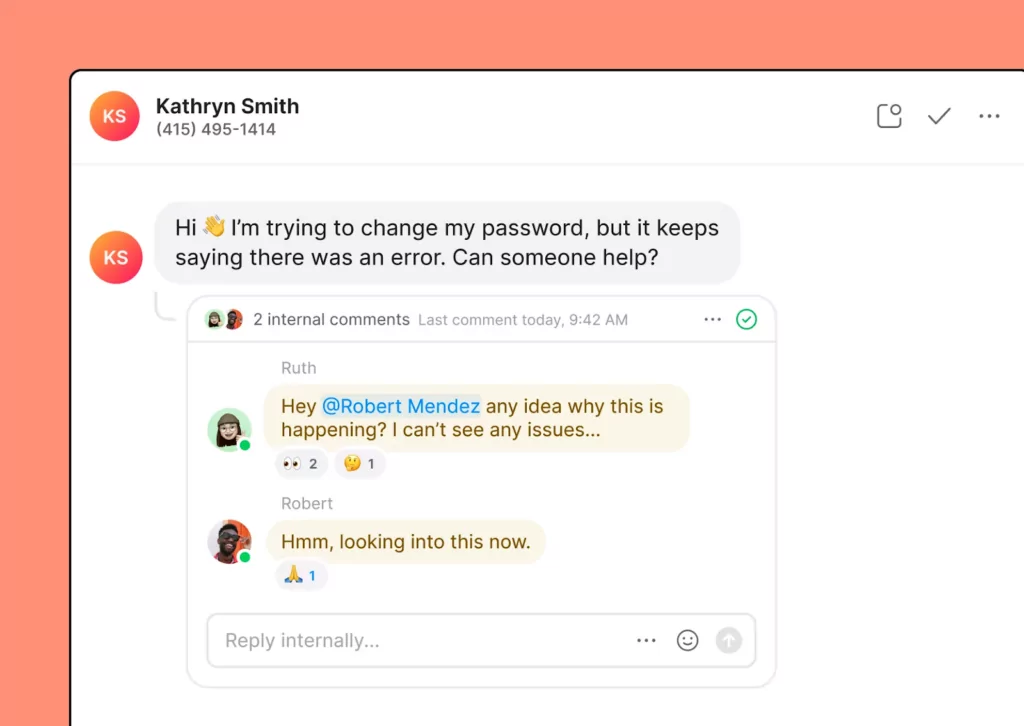Click the mark-as-unread icon in conversation header

[x=889, y=116]
